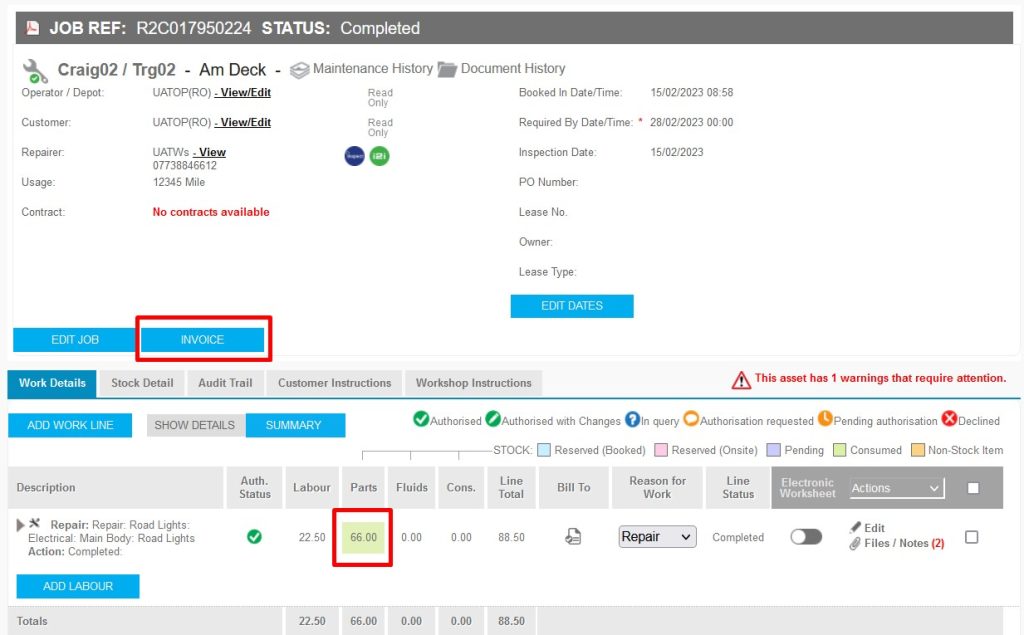The width and height of the screenshot is (1024, 635).
Task: Click the Edit pencil icon on work line
Action: (x=856, y=528)
